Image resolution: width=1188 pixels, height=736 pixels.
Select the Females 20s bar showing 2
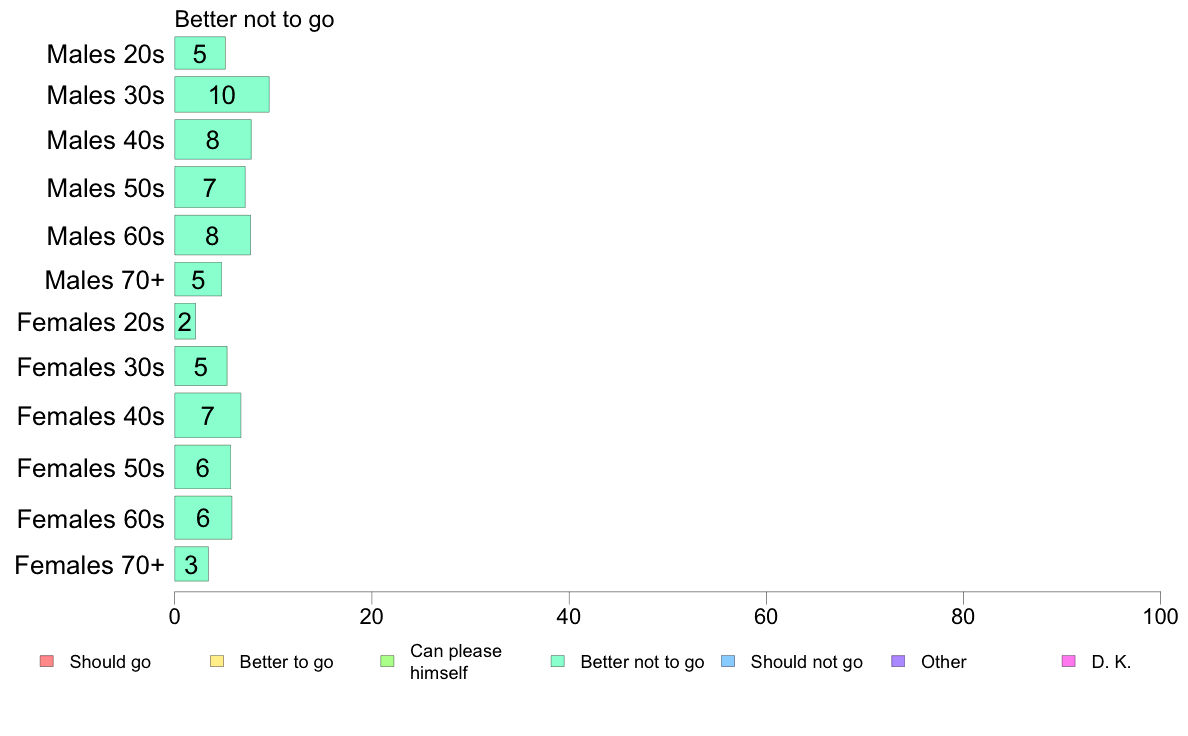pos(185,322)
